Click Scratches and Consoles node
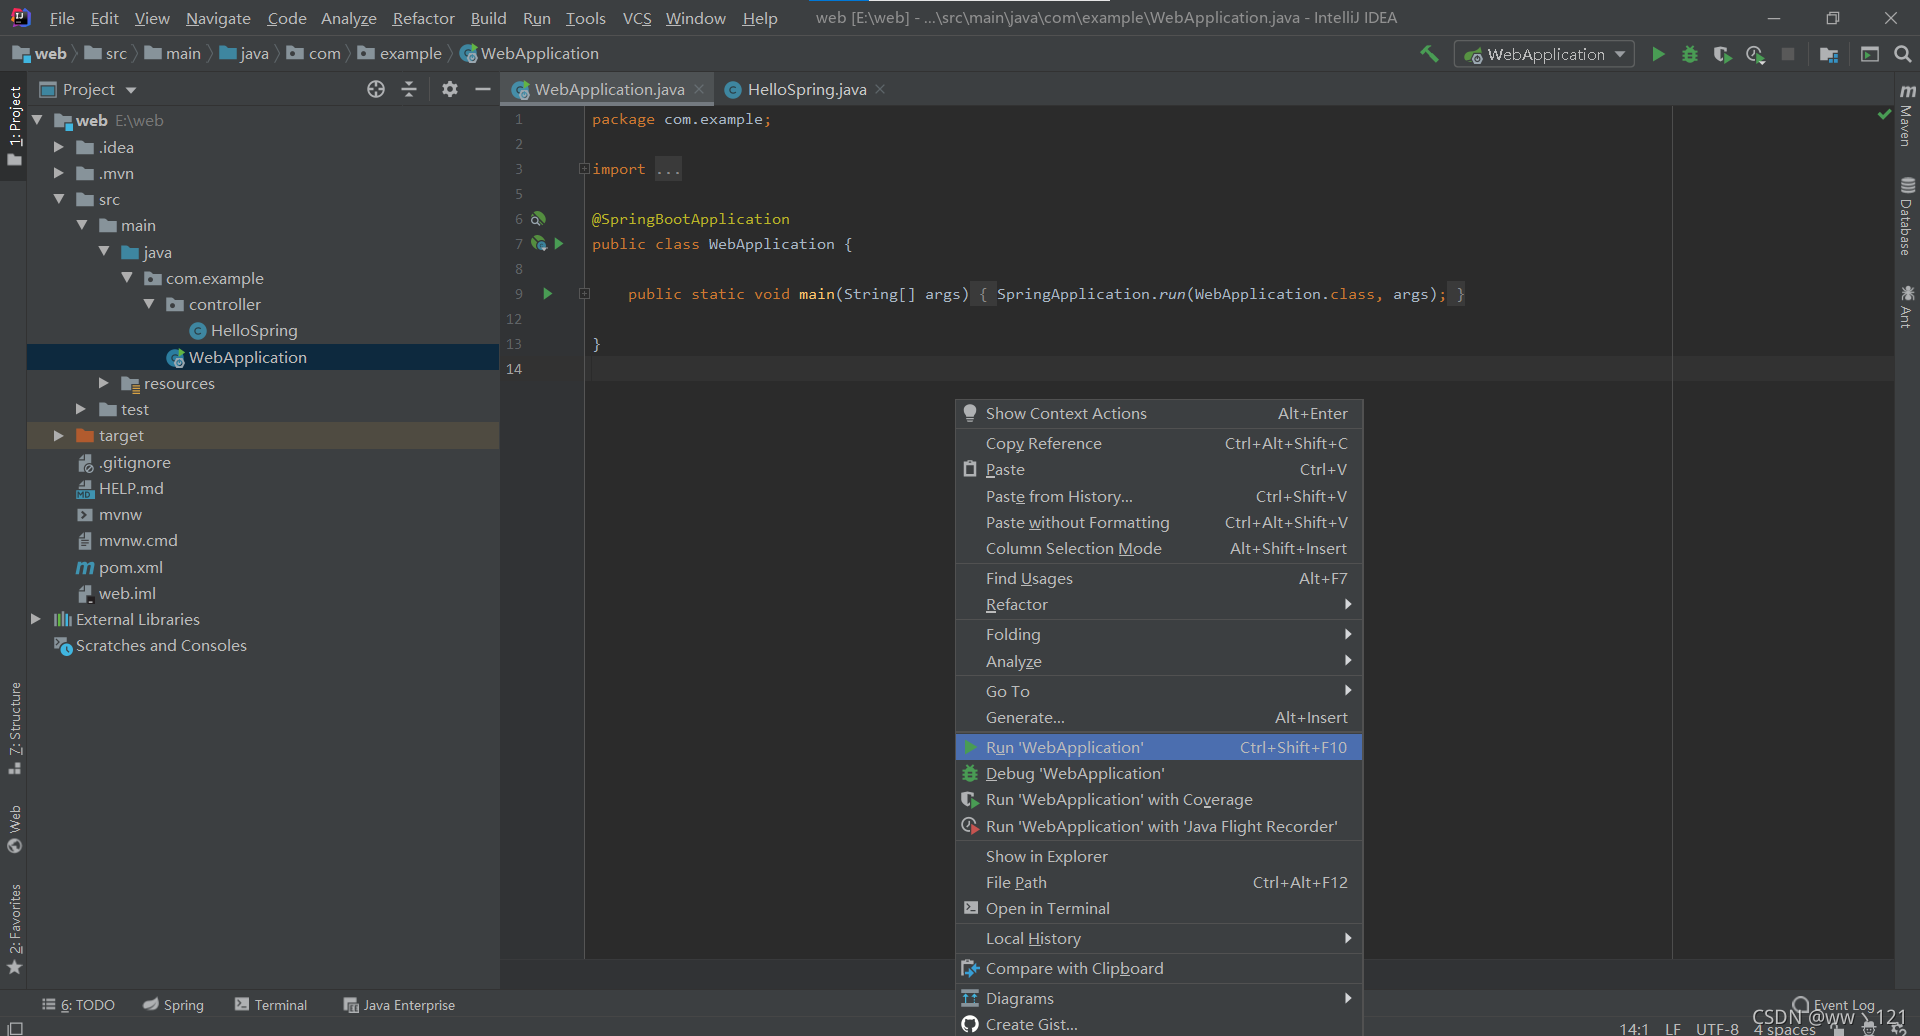 coord(161,645)
